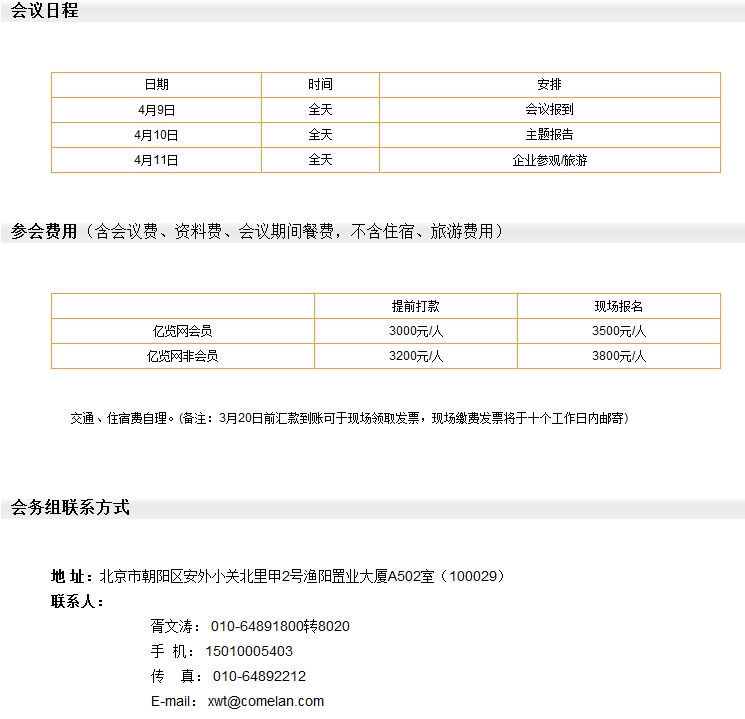The image size is (745, 719).
Task: Click the 提前打款 column header
Action: pos(415,305)
